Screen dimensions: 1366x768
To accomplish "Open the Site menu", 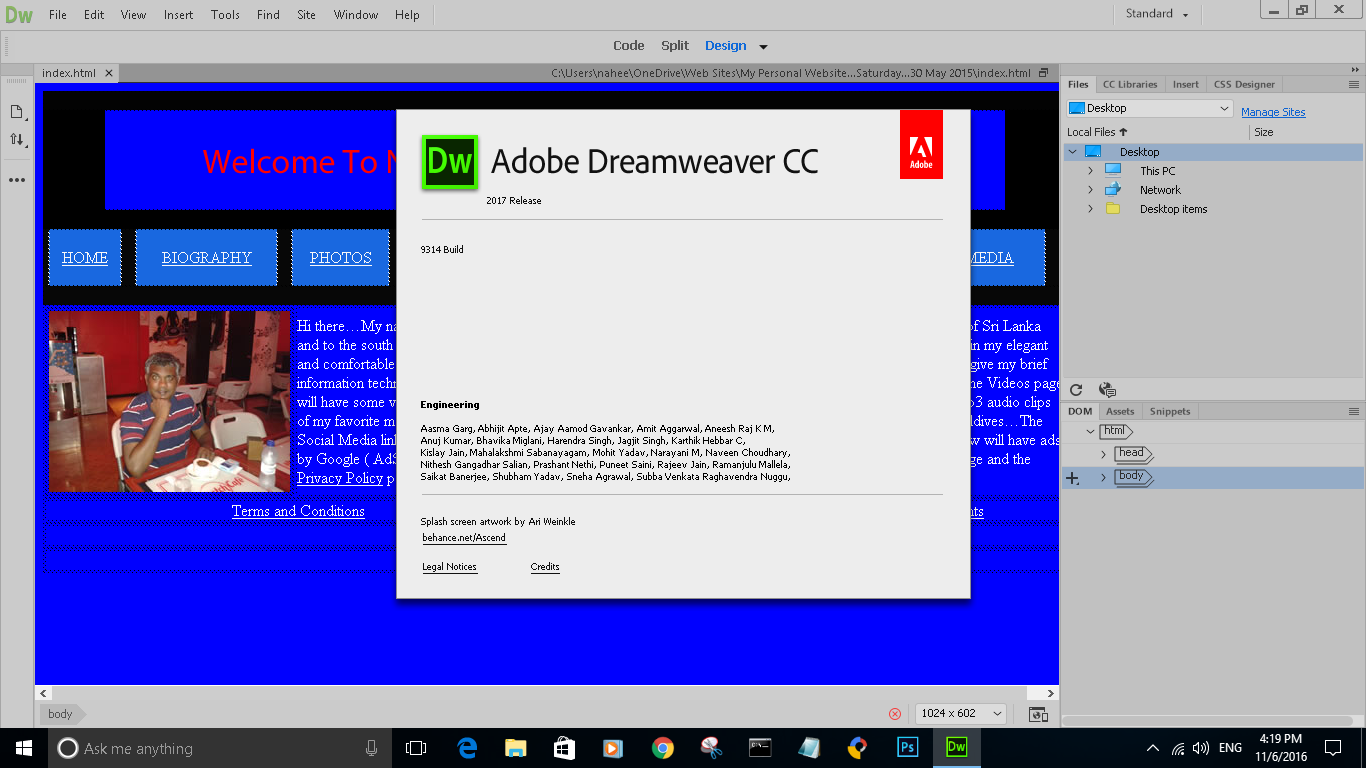I will coord(307,15).
